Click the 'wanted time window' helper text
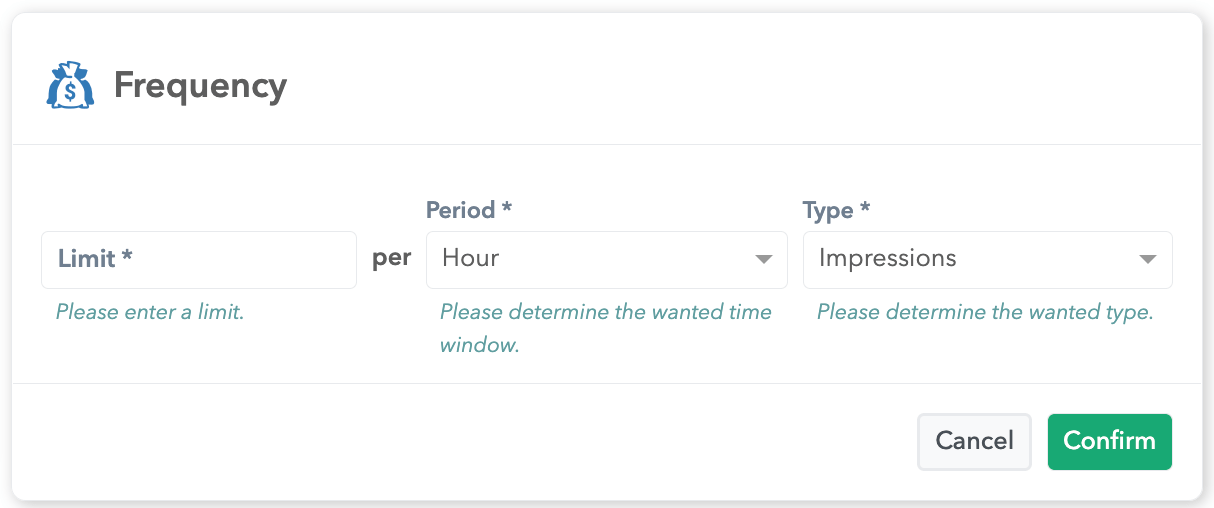 606,328
